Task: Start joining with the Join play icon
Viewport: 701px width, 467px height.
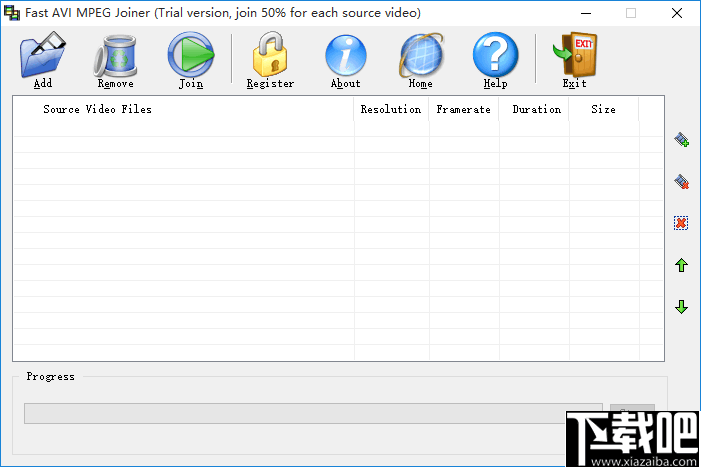Action: point(191,55)
